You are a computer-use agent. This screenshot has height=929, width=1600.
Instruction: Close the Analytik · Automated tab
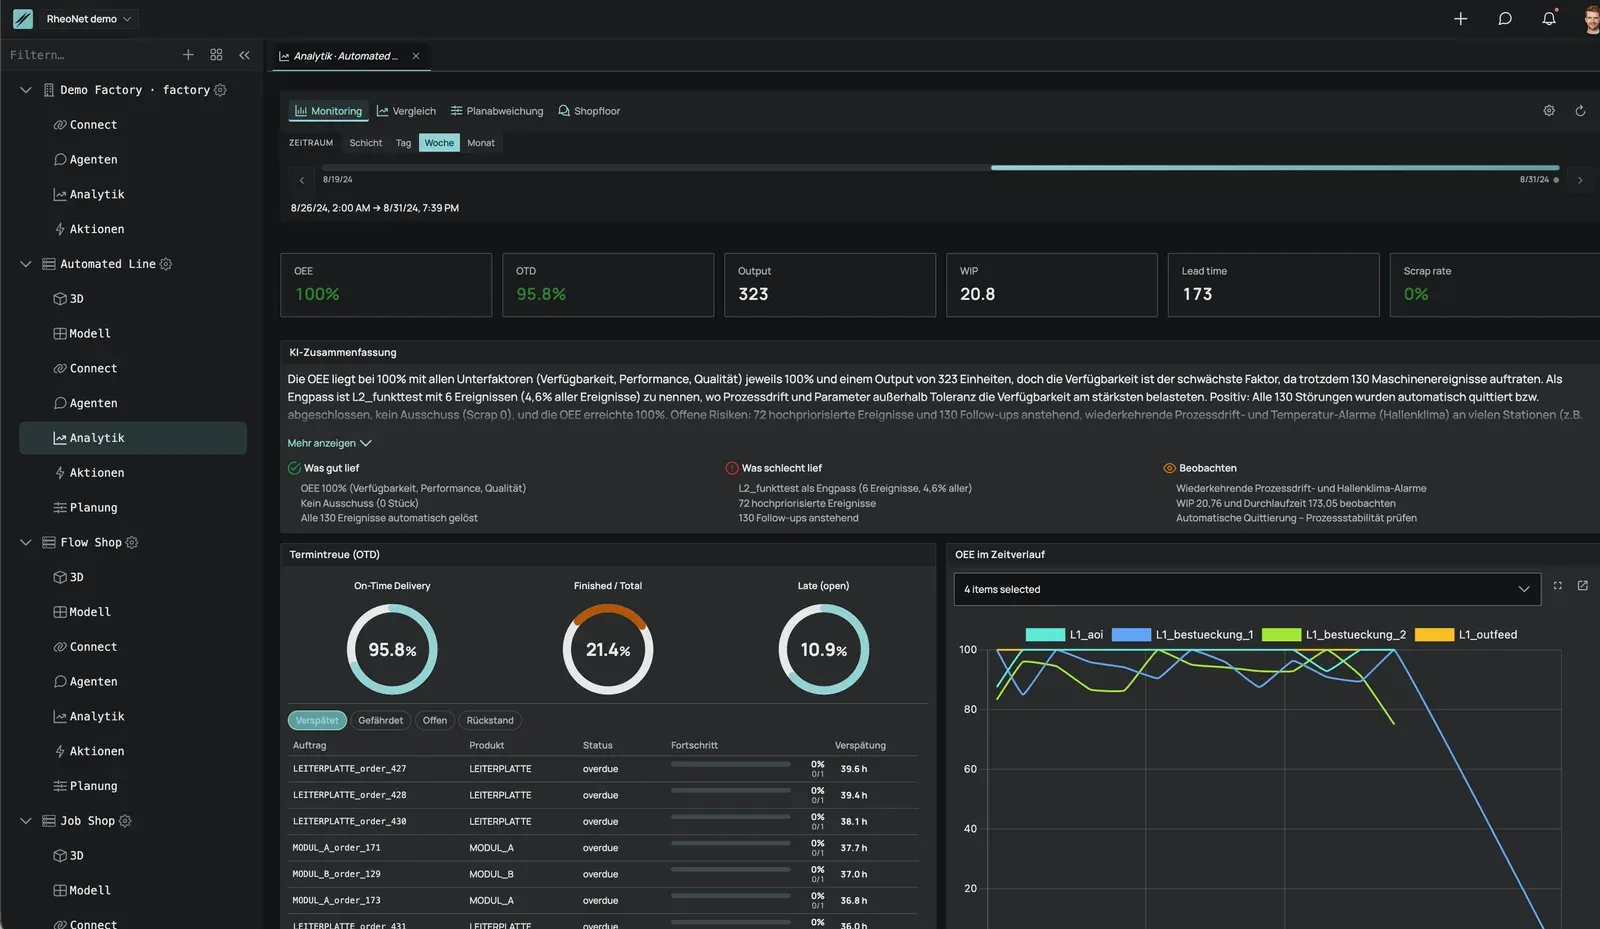[x=416, y=56]
